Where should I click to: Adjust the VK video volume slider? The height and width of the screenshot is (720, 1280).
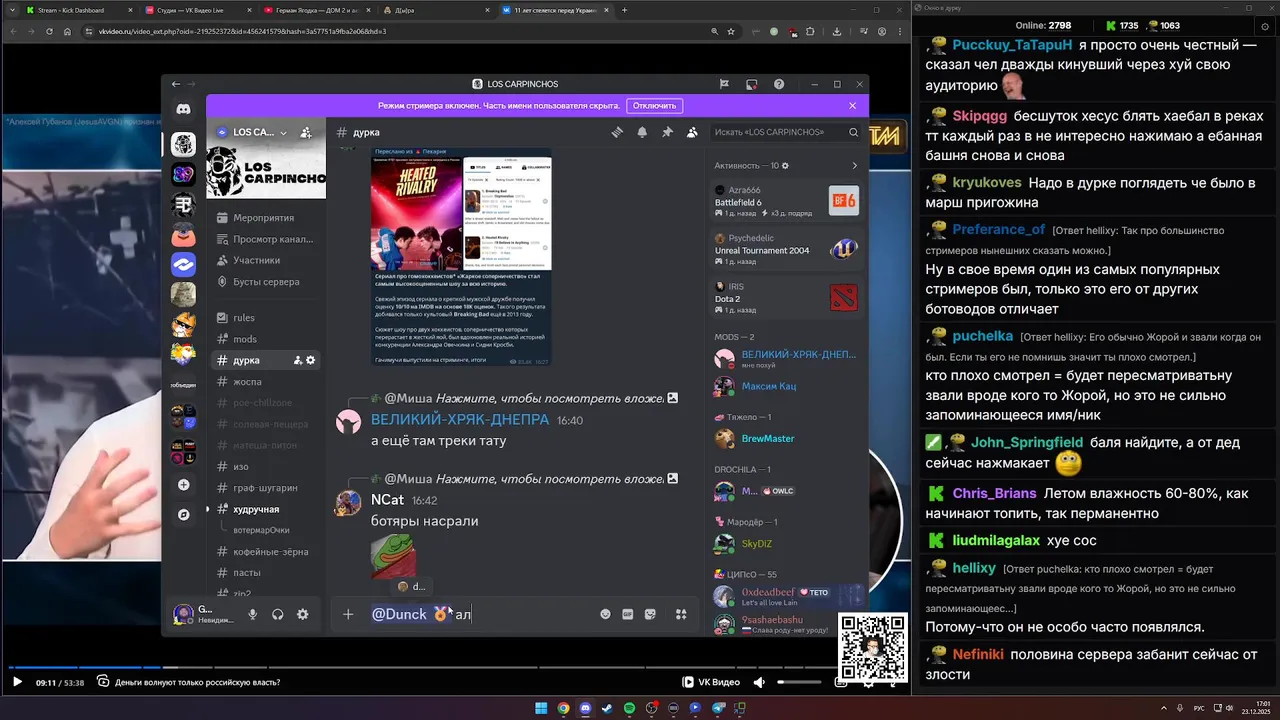(x=798, y=682)
